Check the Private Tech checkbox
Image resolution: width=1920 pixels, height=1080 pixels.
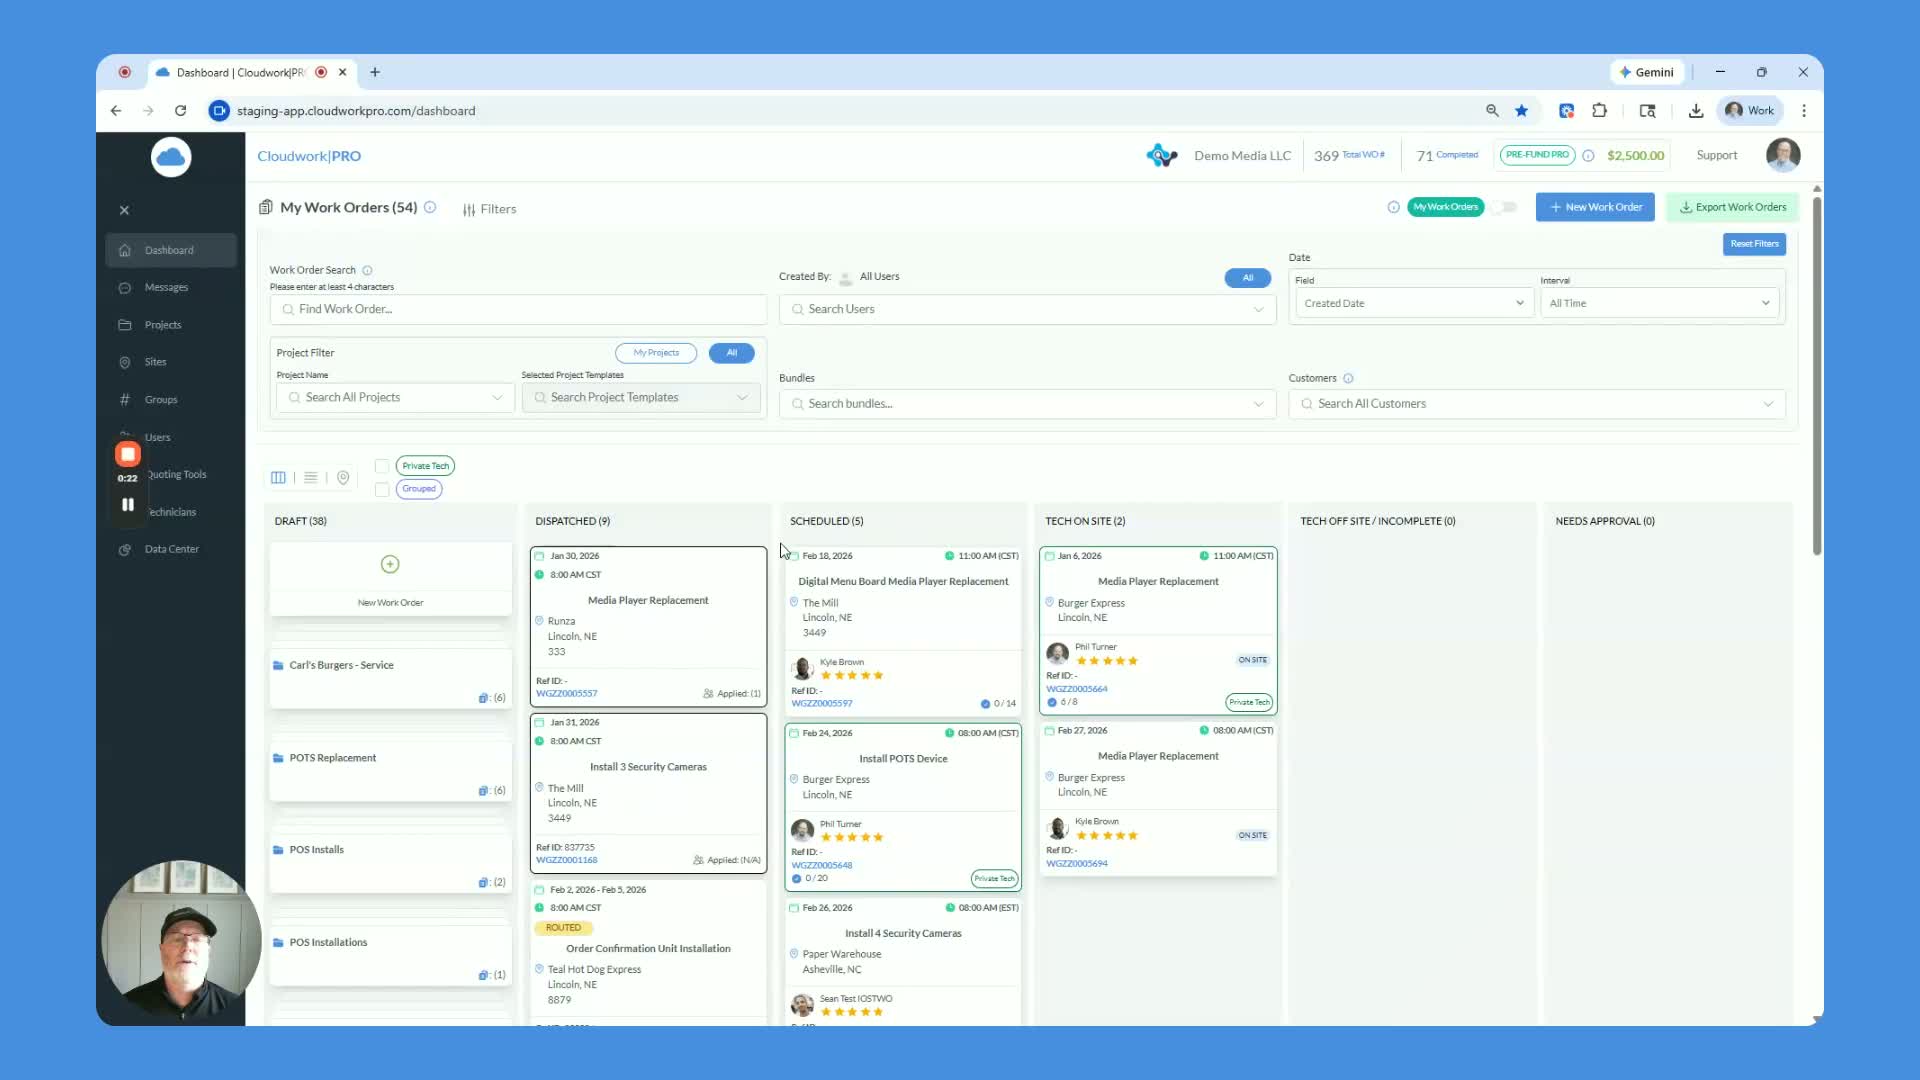click(382, 466)
